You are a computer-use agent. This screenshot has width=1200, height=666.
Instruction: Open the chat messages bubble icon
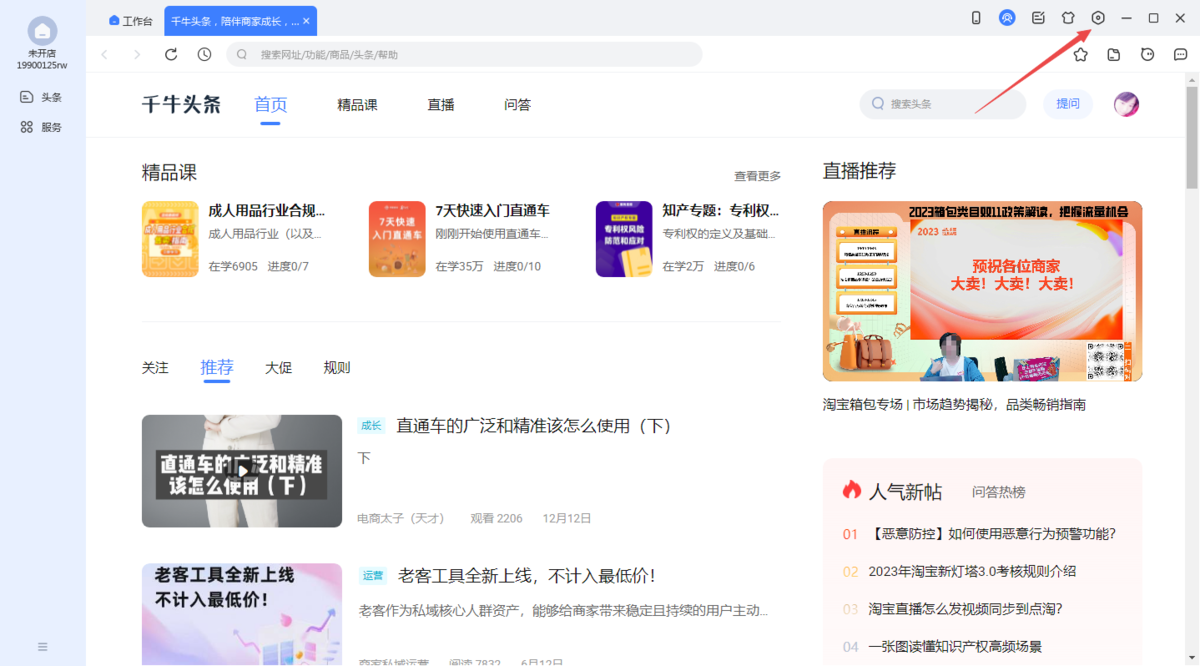tap(1181, 54)
